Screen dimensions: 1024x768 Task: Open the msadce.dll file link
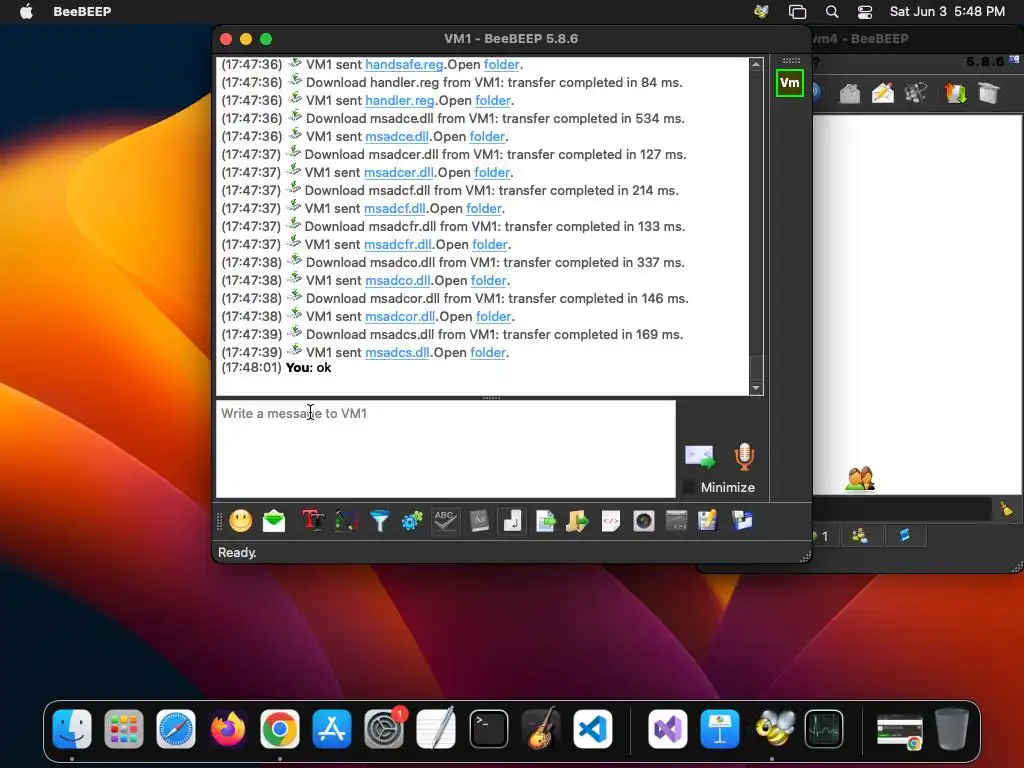point(397,136)
